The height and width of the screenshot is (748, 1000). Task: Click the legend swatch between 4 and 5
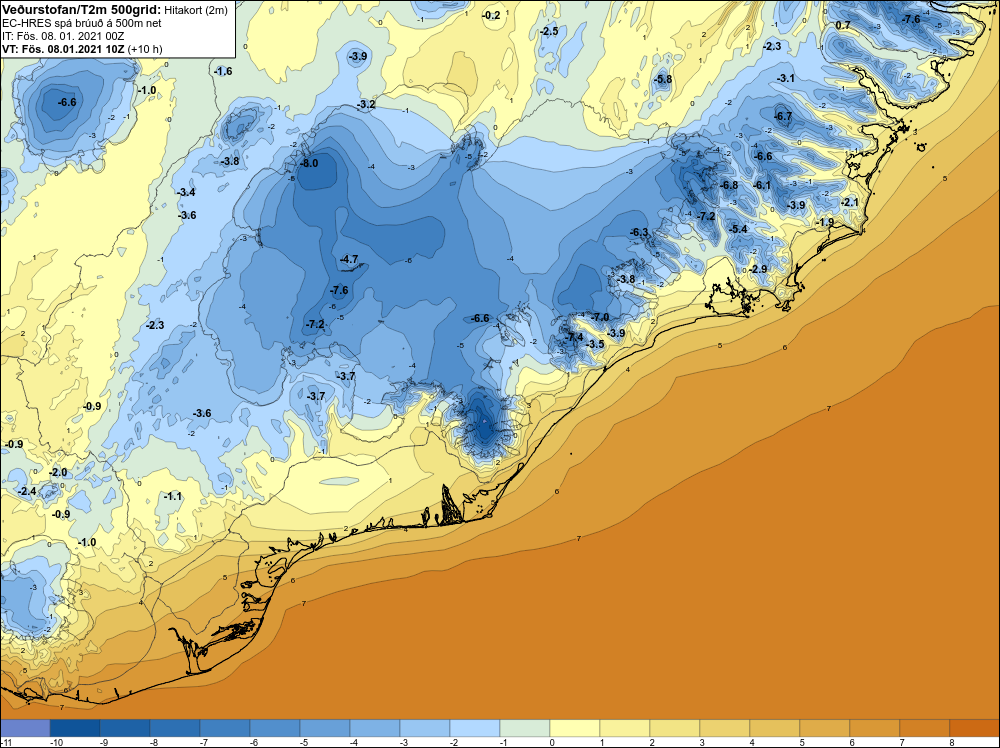click(775, 728)
